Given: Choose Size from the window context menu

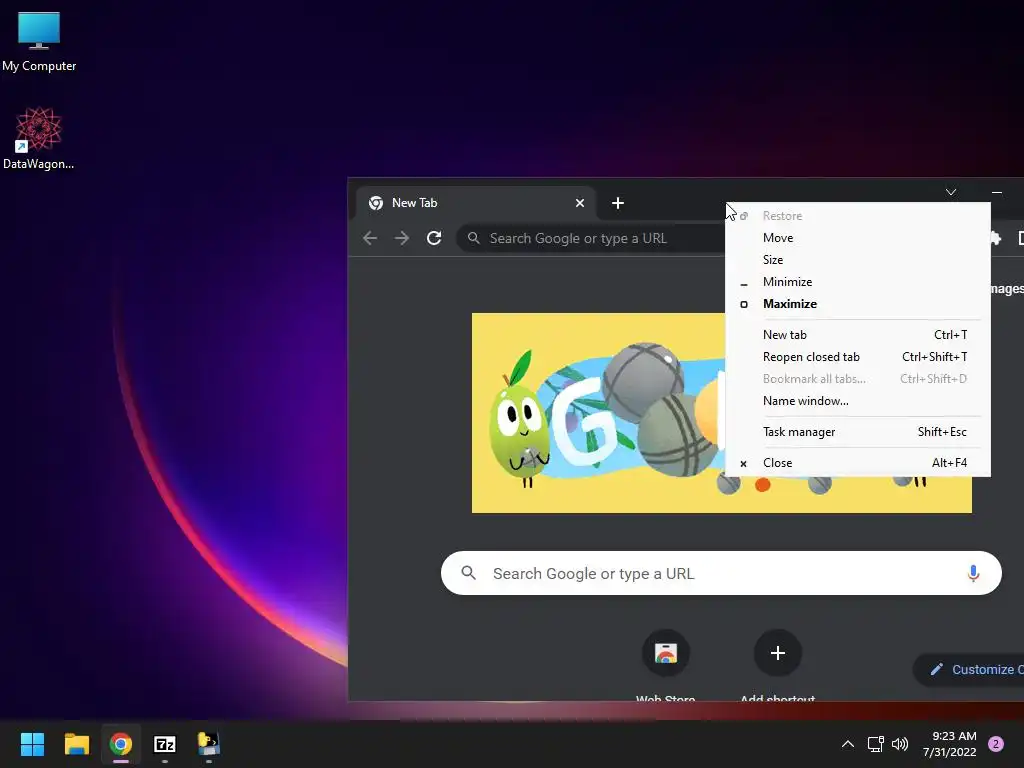Looking at the screenshot, I should click(858, 260).
